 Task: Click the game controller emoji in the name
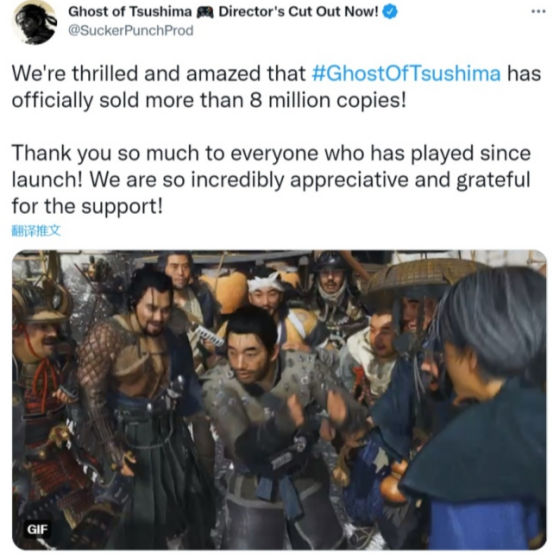(205, 12)
